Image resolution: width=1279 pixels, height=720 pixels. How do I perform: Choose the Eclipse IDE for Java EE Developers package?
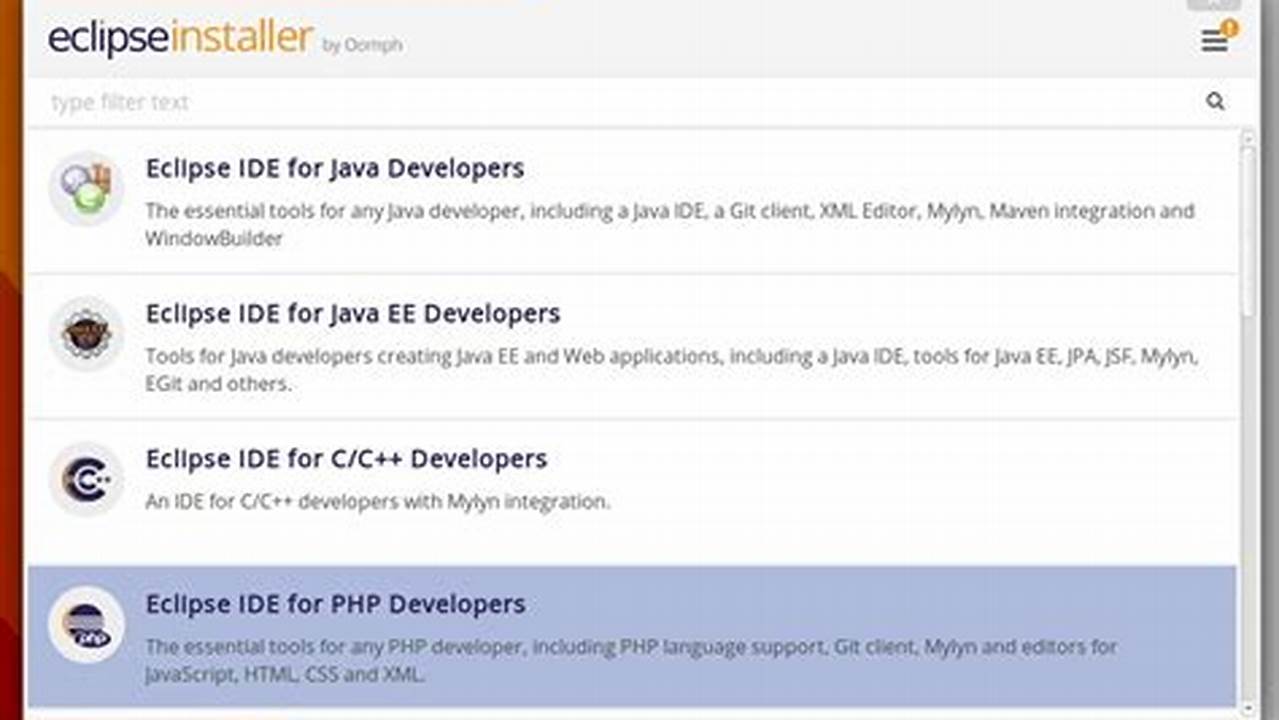(x=352, y=313)
